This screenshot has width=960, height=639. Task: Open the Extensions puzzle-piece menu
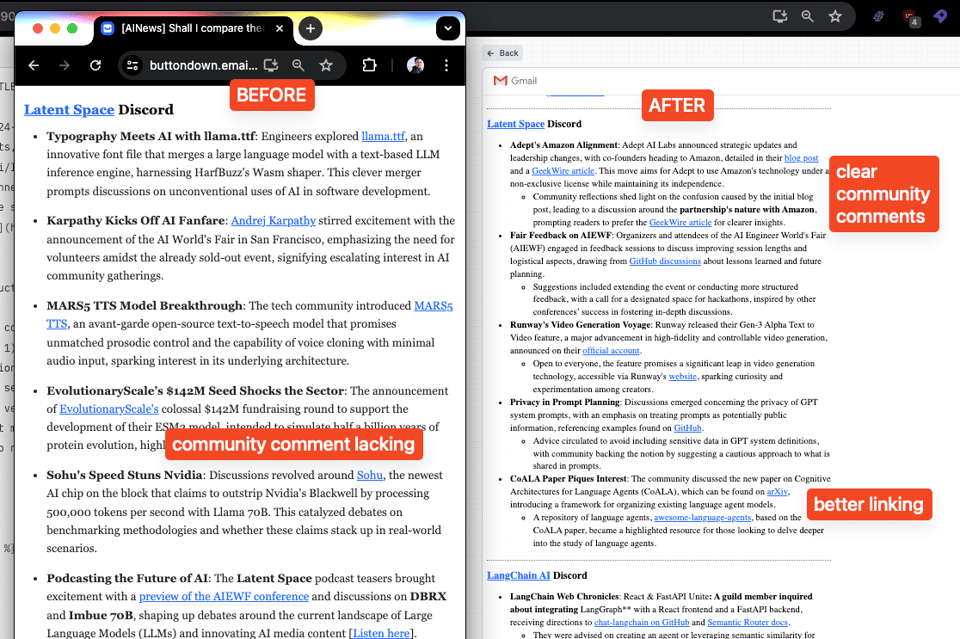369,66
